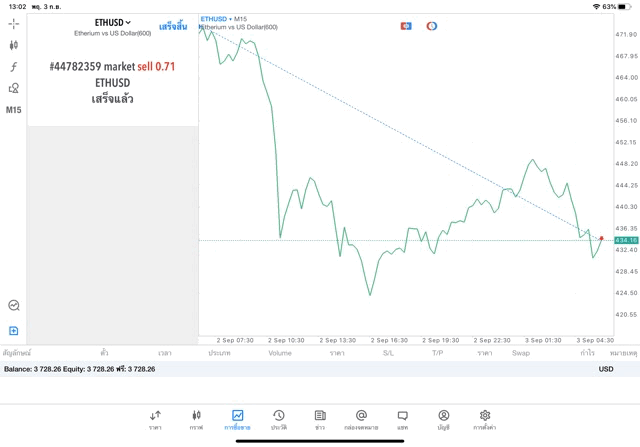Image resolution: width=640 pixels, height=447 pixels.
Task: Select the crosshair tool in left sidebar
Action: 14,23
